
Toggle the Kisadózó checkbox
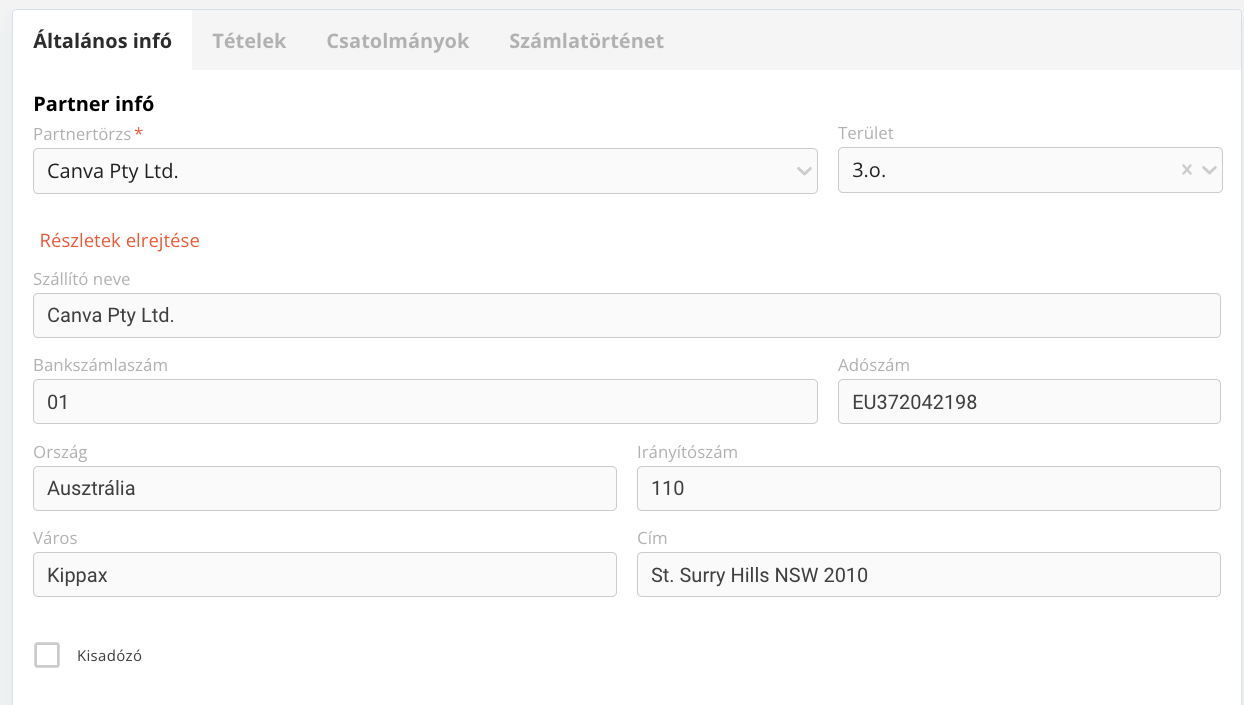tap(47, 655)
